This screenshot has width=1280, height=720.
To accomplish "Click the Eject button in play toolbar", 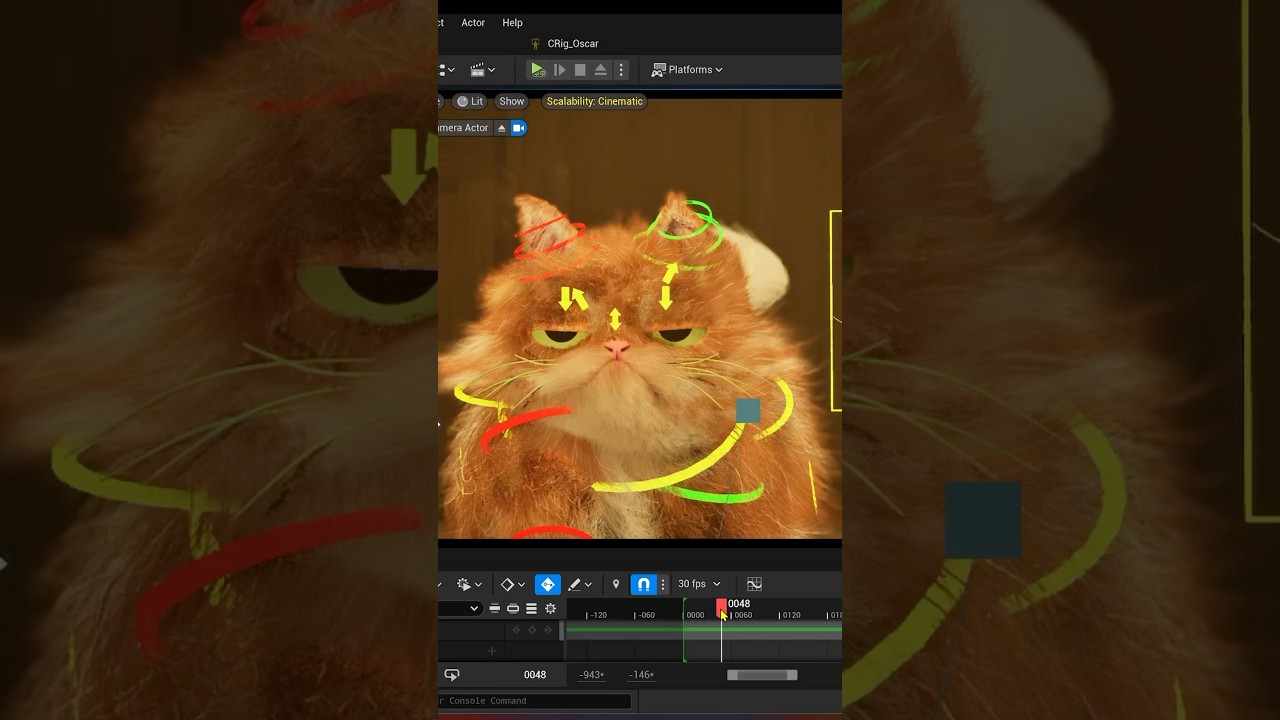I will pos(601,70).
